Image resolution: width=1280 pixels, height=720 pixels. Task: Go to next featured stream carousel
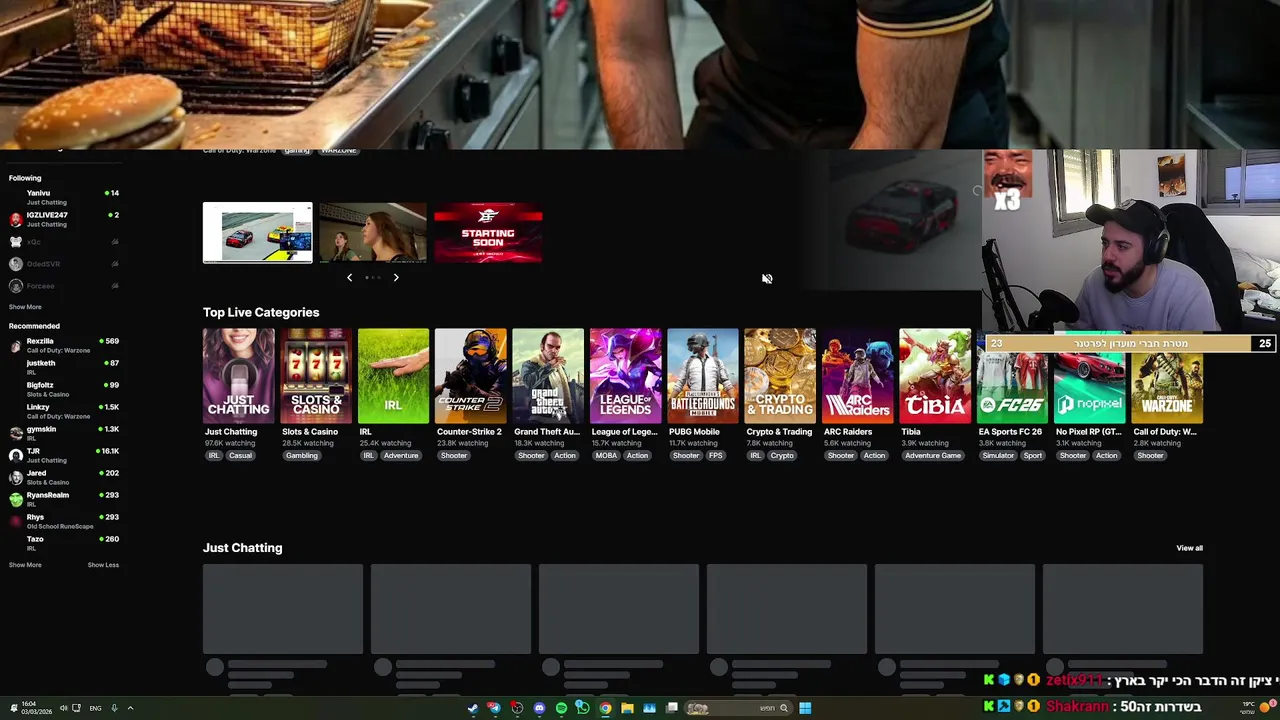[396, 277]
